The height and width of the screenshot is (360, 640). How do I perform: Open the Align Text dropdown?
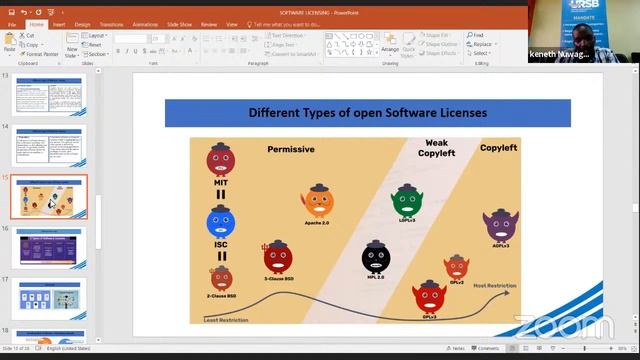[x=280, y=44]
